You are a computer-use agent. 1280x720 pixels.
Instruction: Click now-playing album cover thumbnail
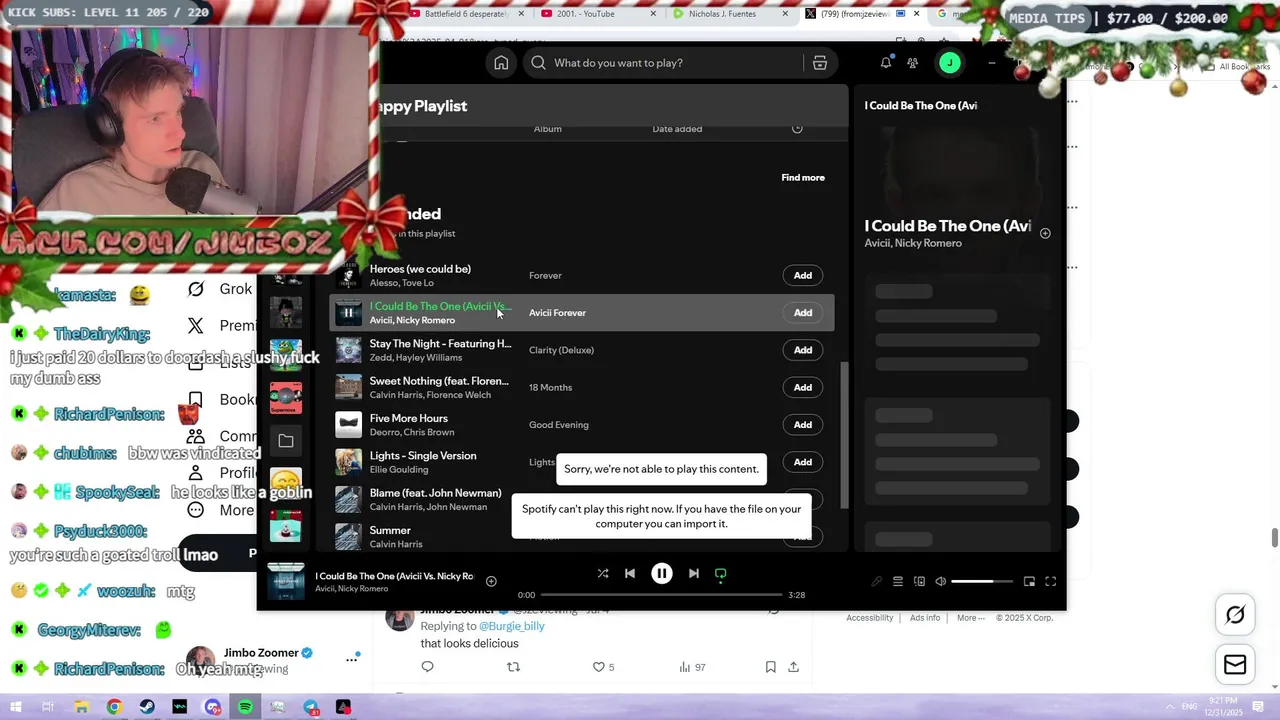[285, 581]
